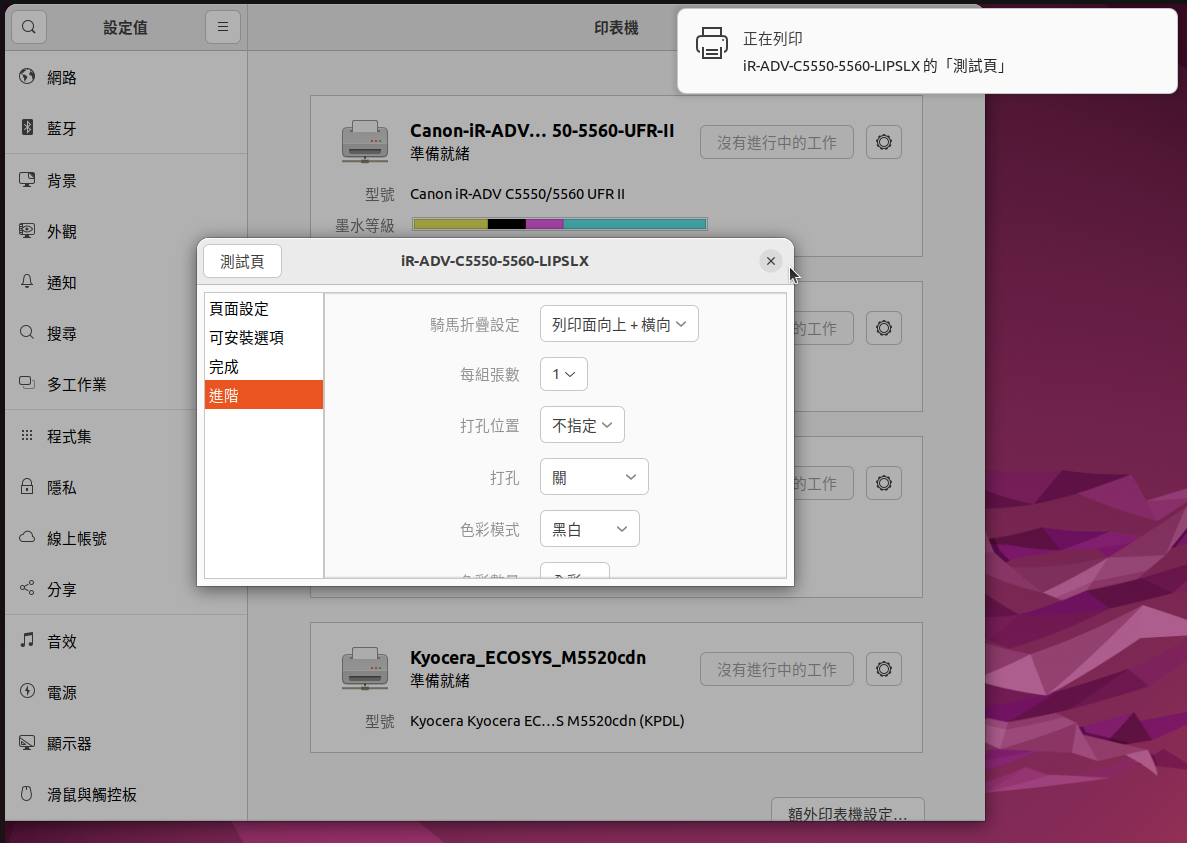1187x843 pixels.
Task: Select the Appearance (外觀) icon
Action: pos(27,230)
